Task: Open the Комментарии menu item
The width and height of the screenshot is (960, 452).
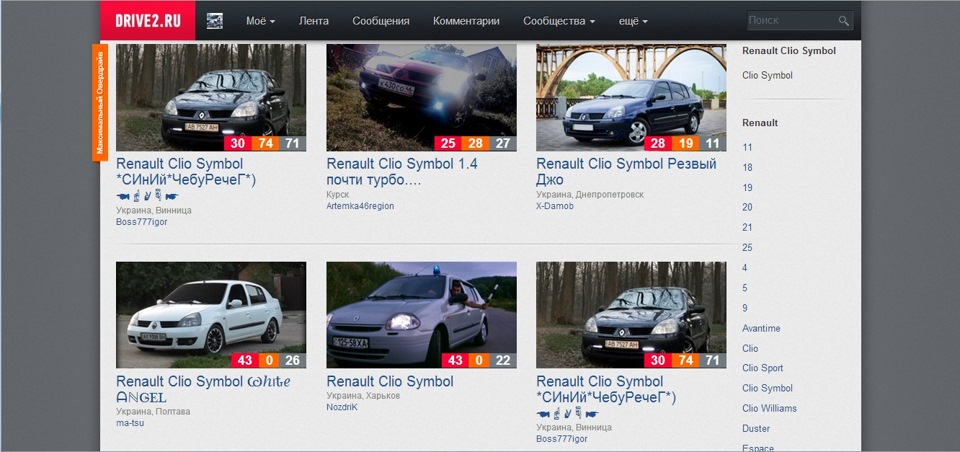Action: 466,21
